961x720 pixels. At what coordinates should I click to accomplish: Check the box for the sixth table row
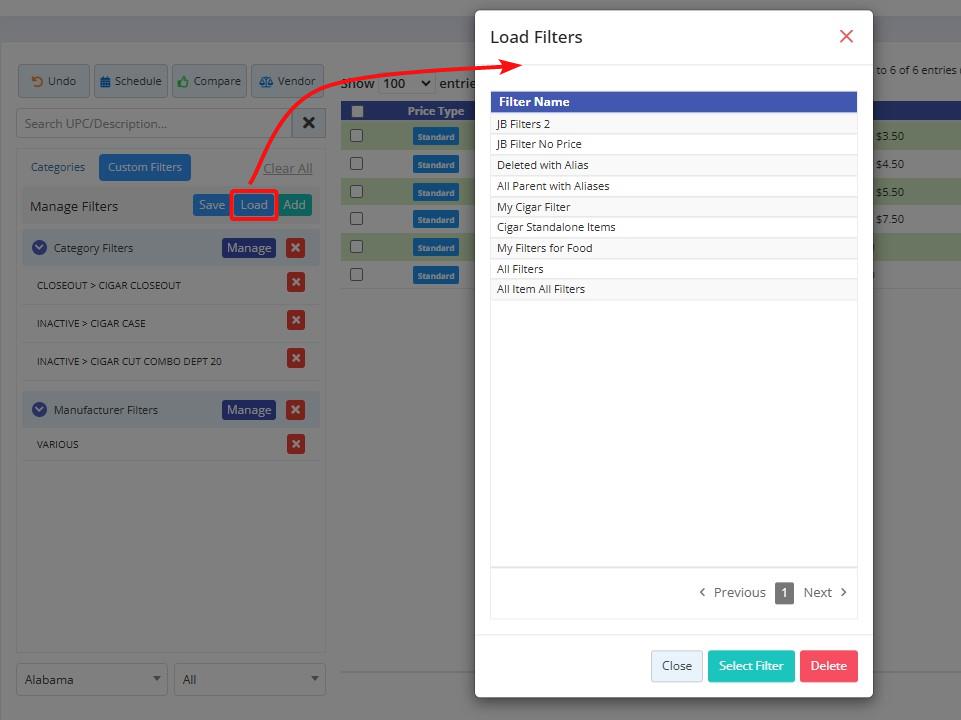coord(356,275)
